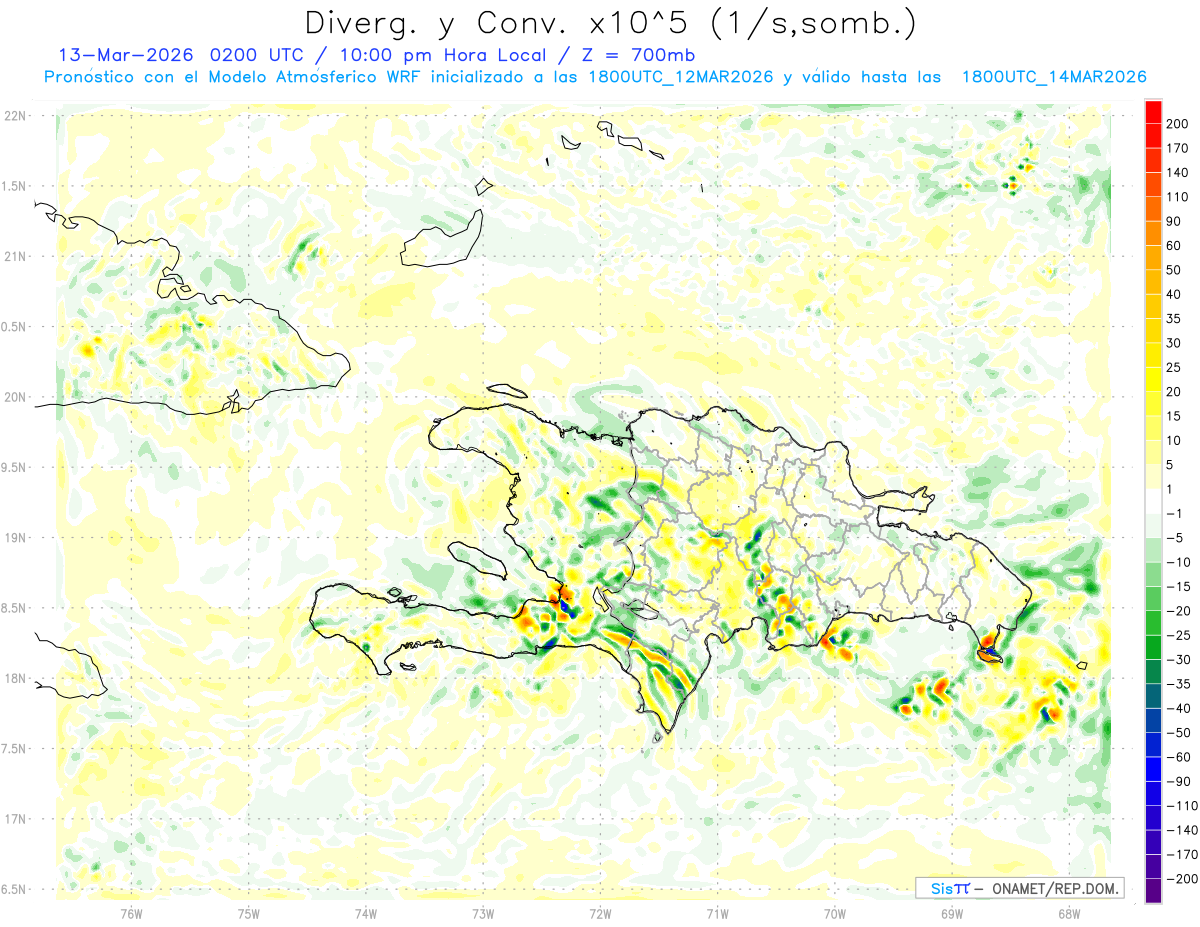Click the positive 50 colorbar label
The height and width of the screenshot is (927, 1200).
pos(1174,270)
